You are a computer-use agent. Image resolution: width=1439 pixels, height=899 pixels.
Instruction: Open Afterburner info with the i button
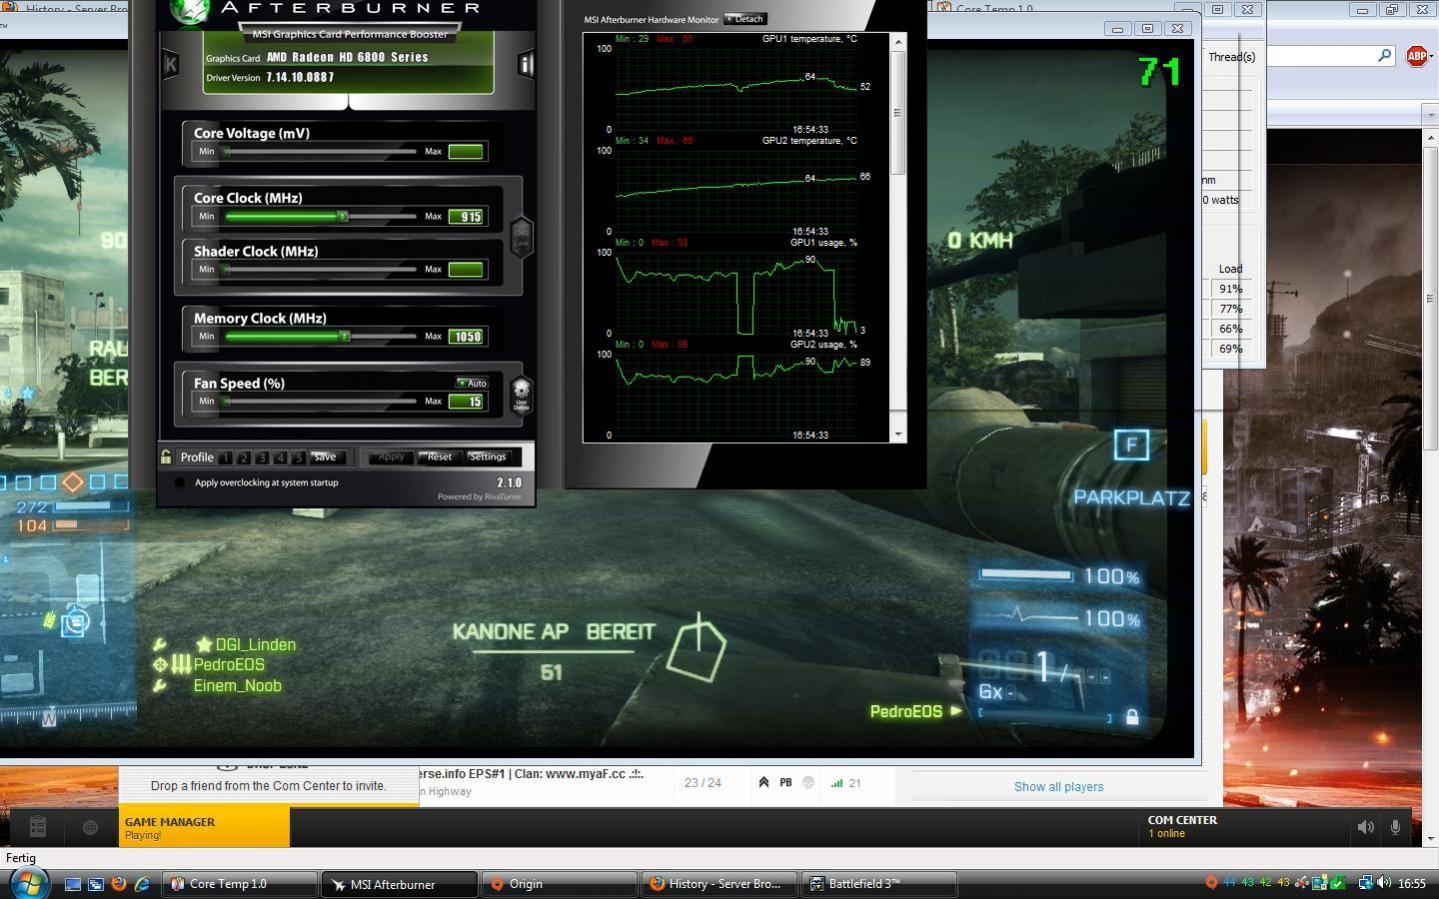[x=526, y=65]
